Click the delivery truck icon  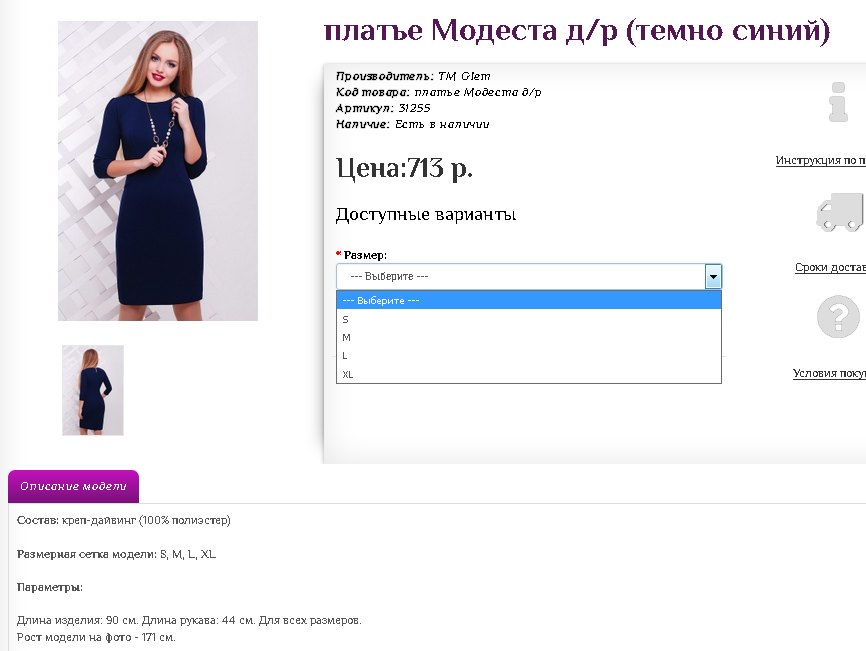tap(840, 212)
